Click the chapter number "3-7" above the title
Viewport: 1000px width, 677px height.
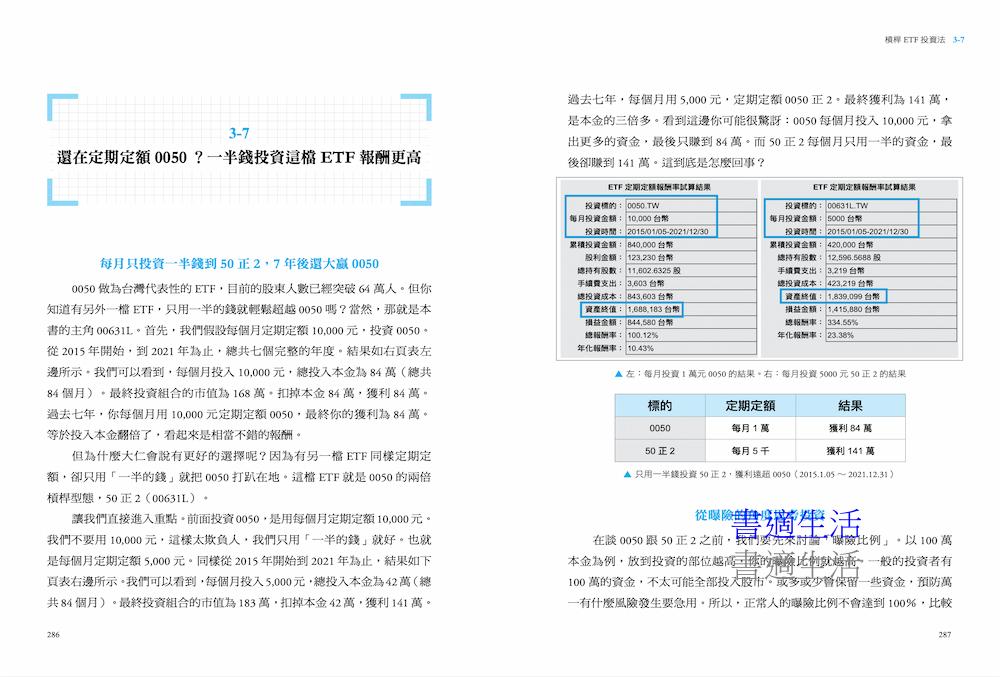tap(239, 133)
